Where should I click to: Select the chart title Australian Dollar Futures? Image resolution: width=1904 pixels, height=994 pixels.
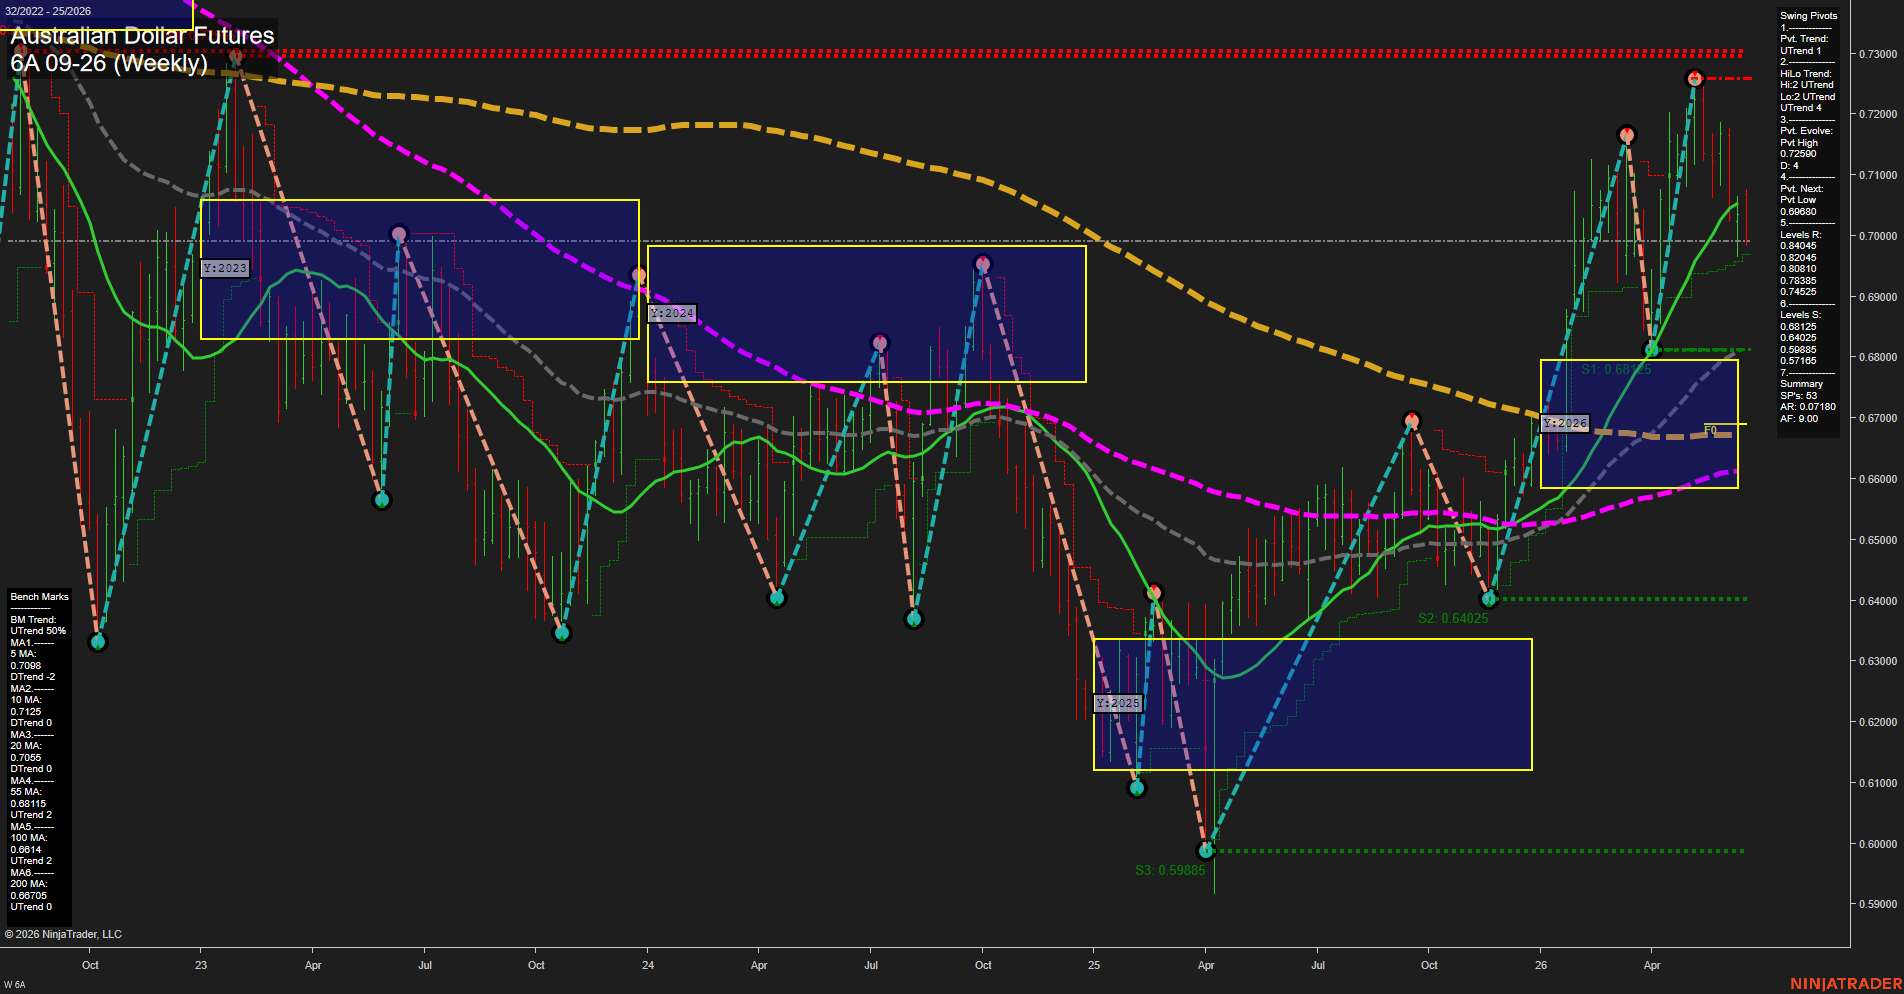[x=142, y=36]
